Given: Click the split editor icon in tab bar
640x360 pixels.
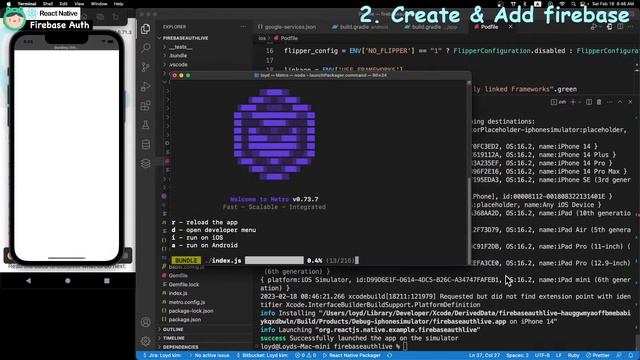Looking at the screenshot, I should coord(620,27).
